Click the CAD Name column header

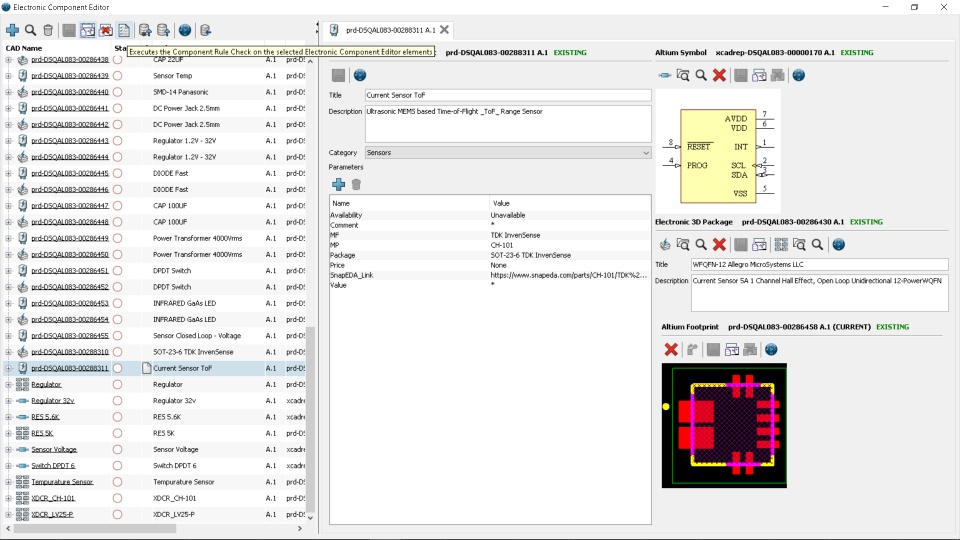coord(23,48)
